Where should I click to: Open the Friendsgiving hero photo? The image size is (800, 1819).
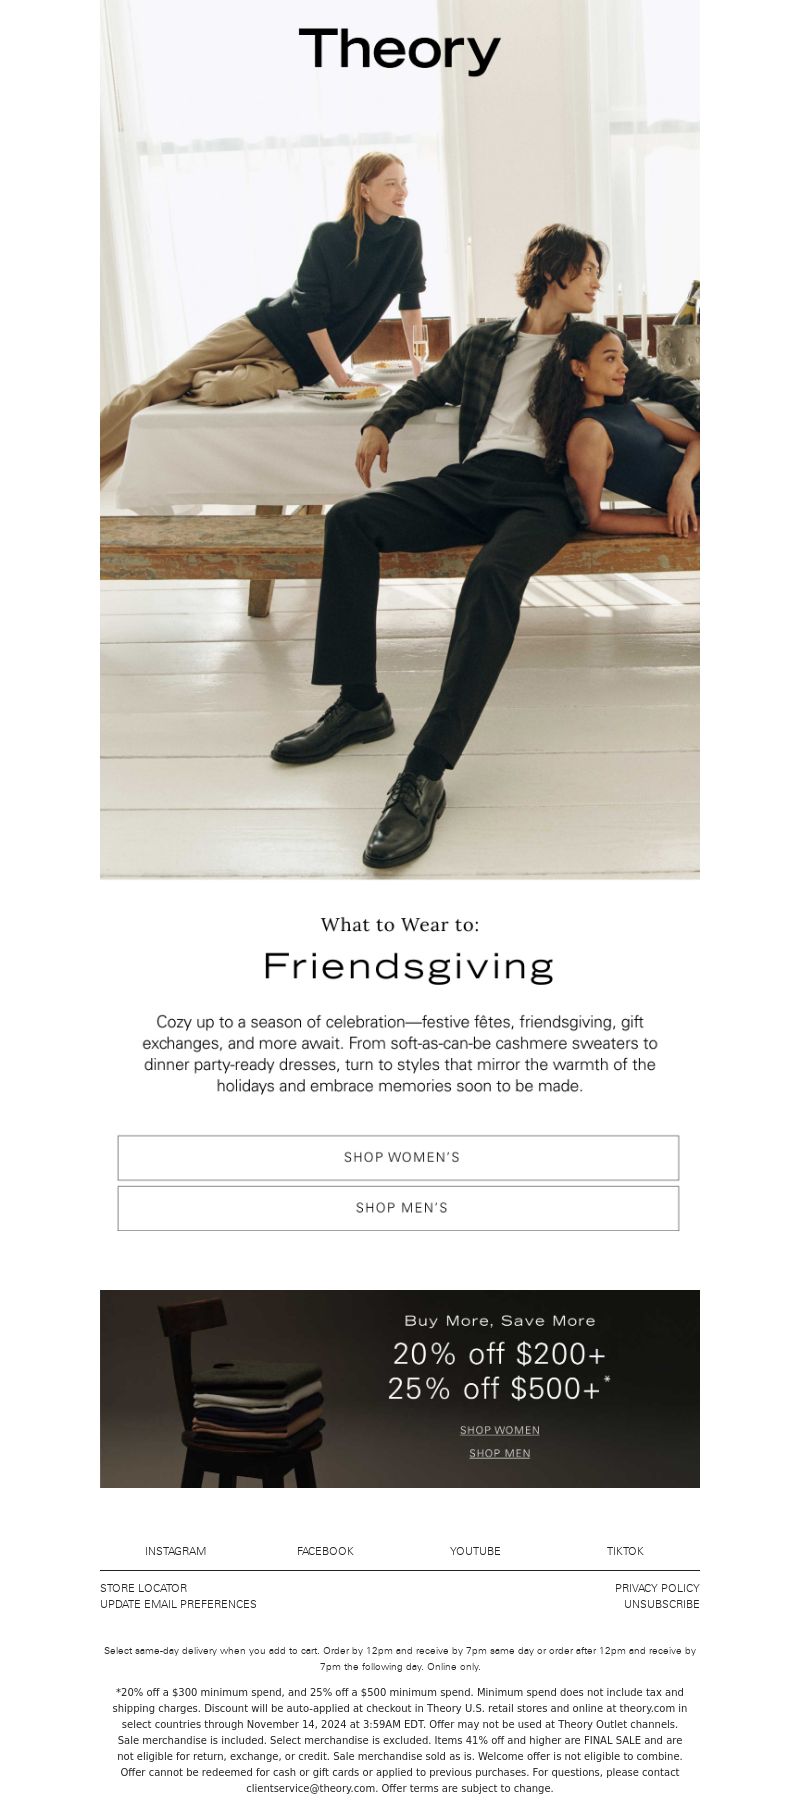pos(400,439)
